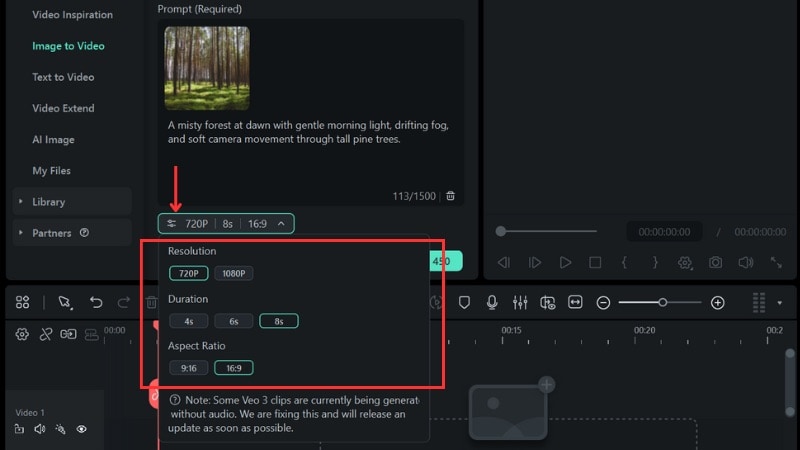
Task: Click into the prompt text about misty forest
Action: point(308,132)
